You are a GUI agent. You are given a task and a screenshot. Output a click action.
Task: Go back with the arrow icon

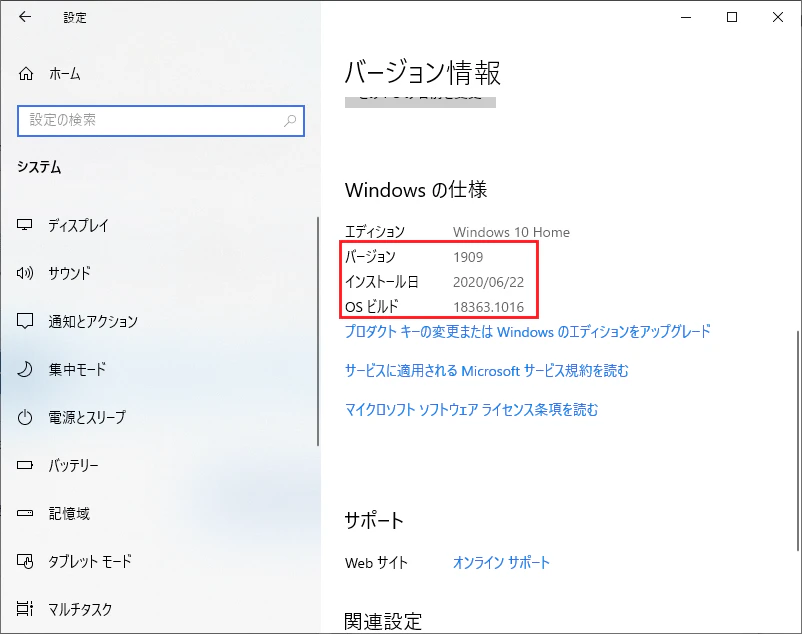click(25, 17)
